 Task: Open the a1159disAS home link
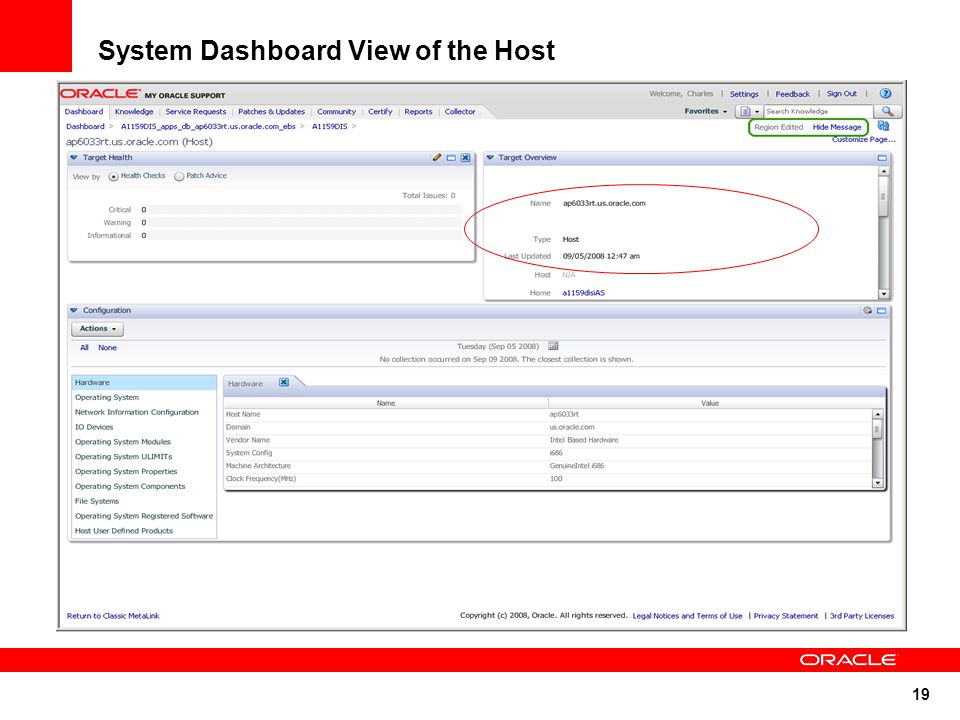[583, 293]
